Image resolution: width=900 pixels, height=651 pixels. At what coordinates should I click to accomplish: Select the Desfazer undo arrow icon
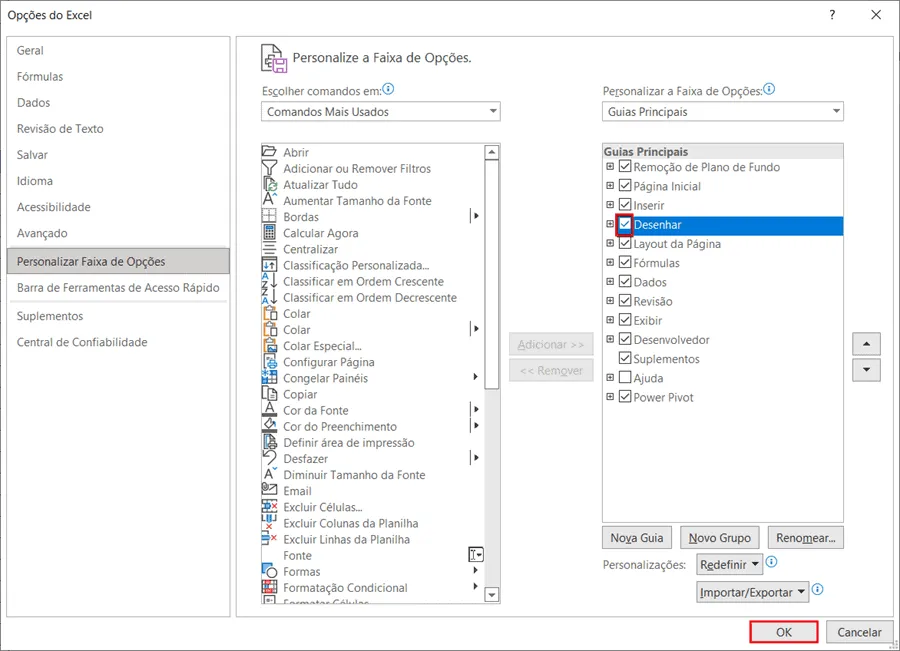point(269,458)
